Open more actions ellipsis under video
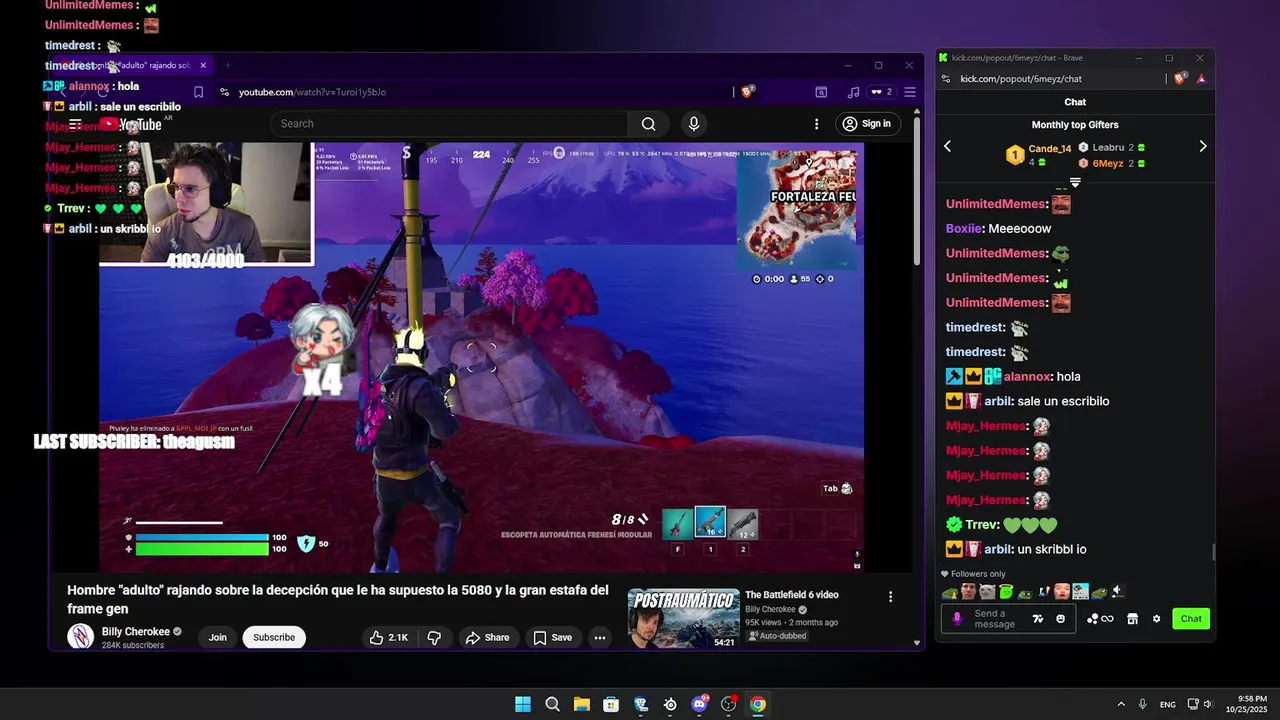Screen dimensions: 1280x720 click(x=600, y=638)
